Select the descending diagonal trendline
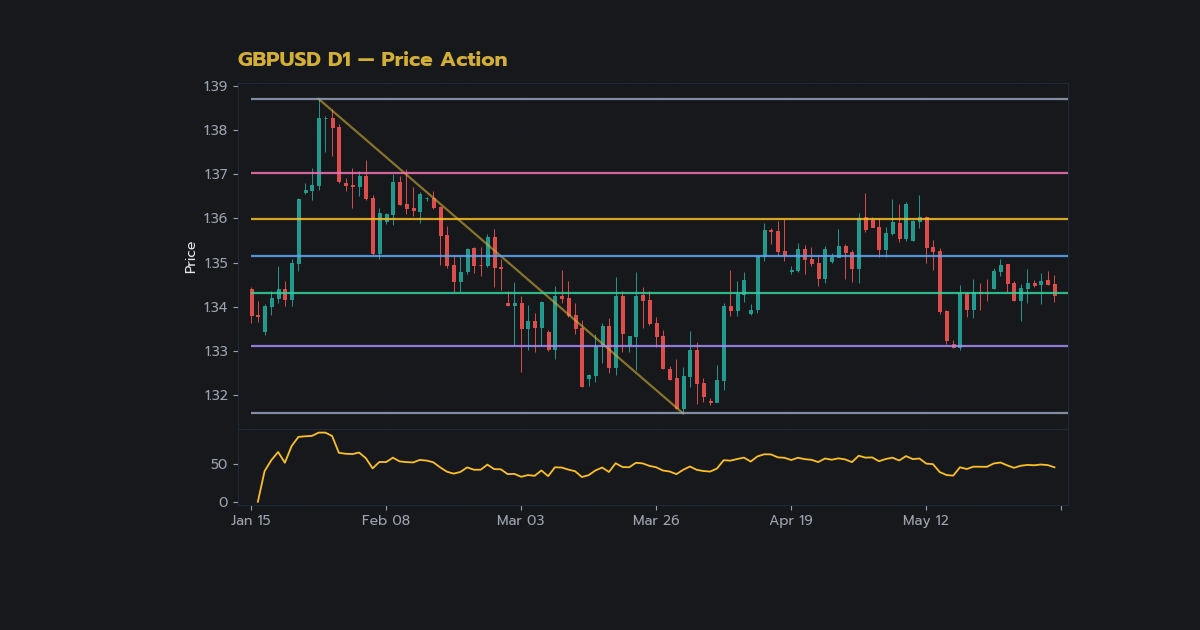The image size is (1200, 630). point(500,256)
